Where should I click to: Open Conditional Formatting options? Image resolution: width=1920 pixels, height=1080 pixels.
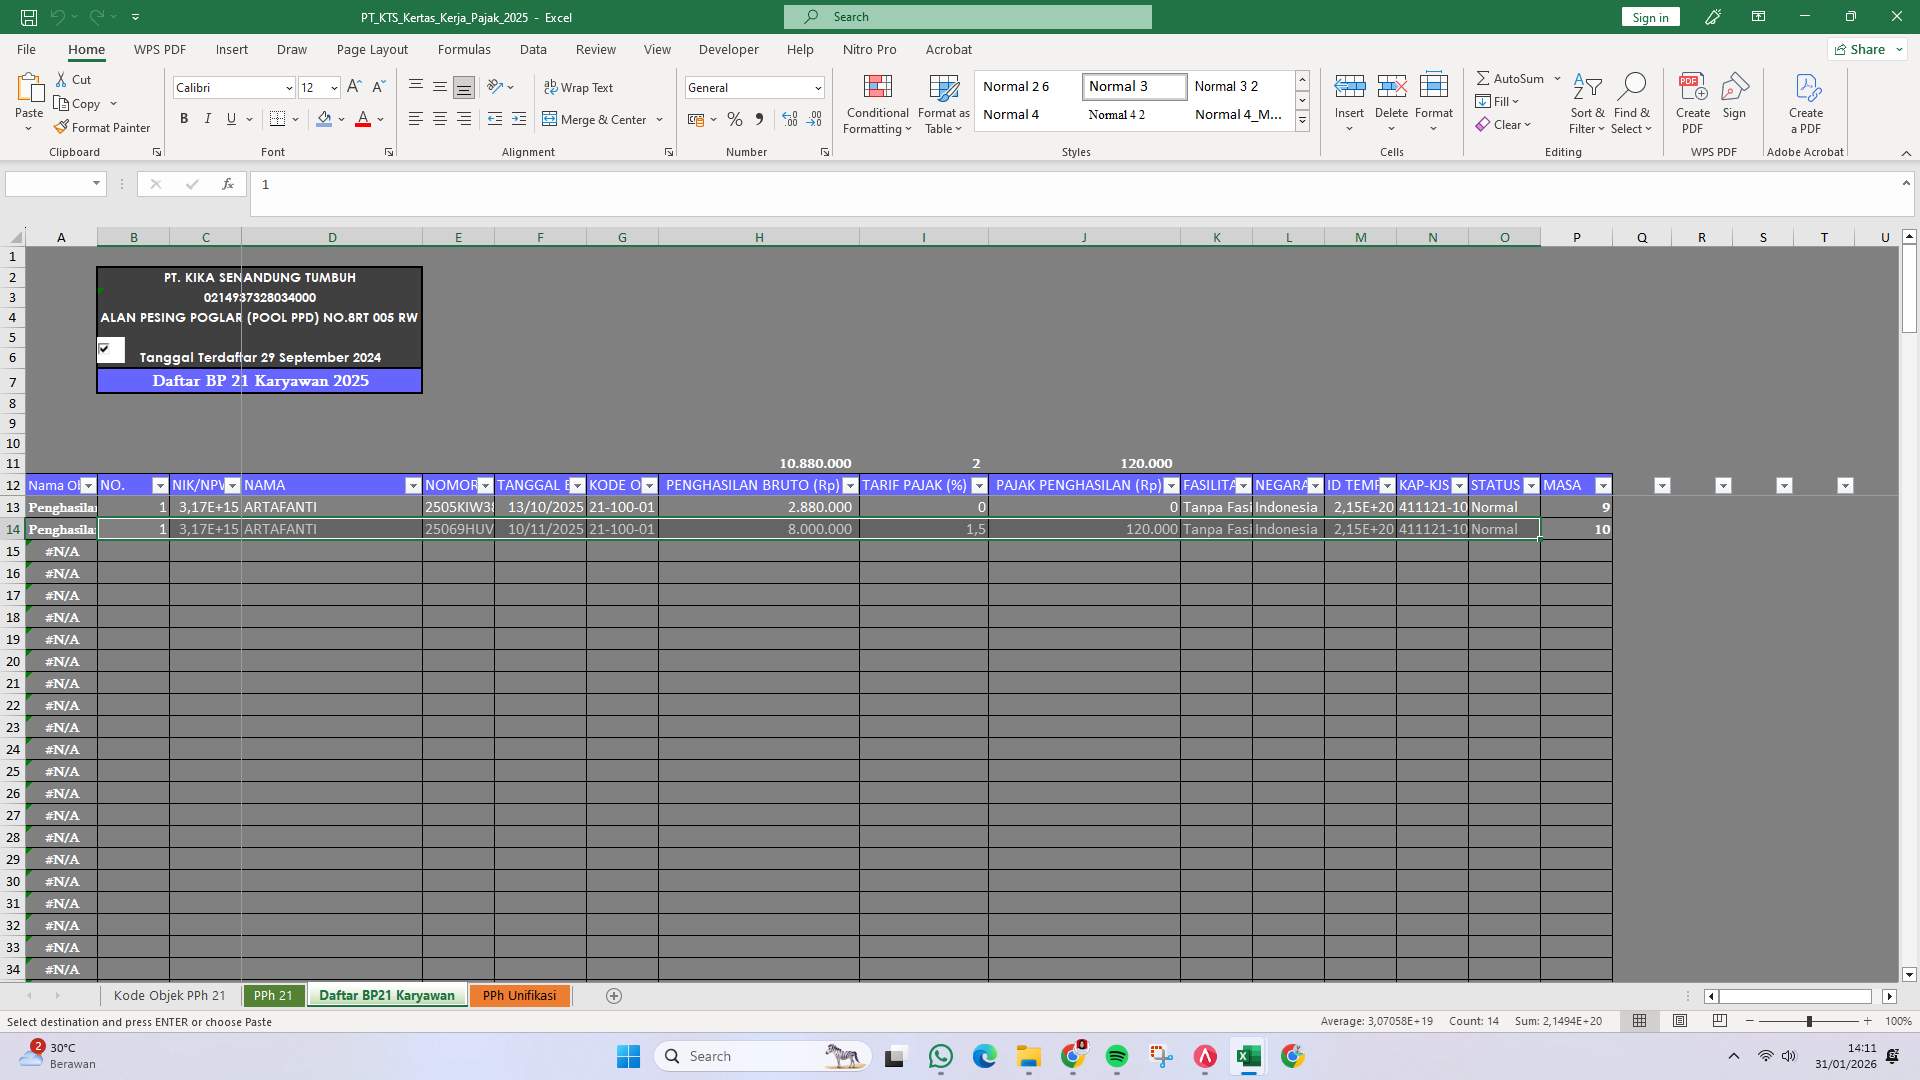tap(877, 104)
